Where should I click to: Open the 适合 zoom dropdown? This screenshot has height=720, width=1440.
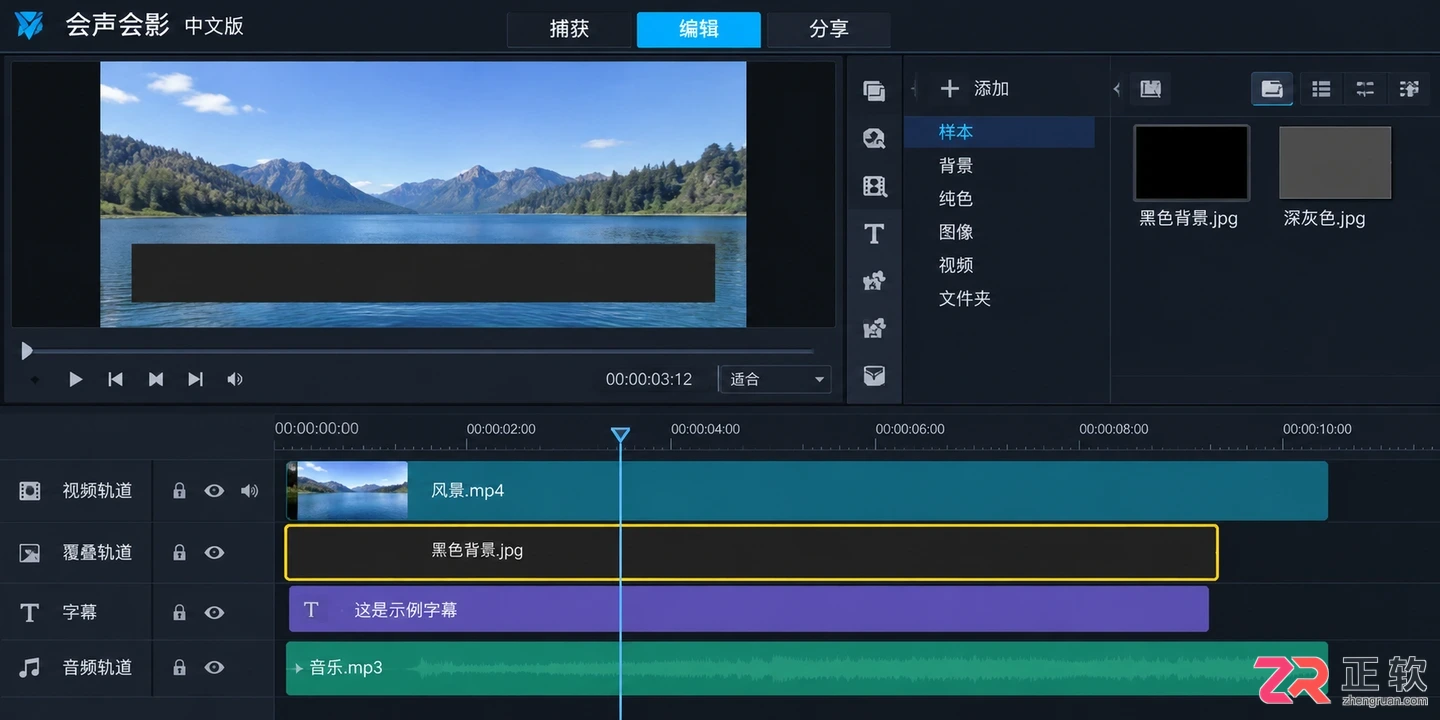click(x=775, y=379)
